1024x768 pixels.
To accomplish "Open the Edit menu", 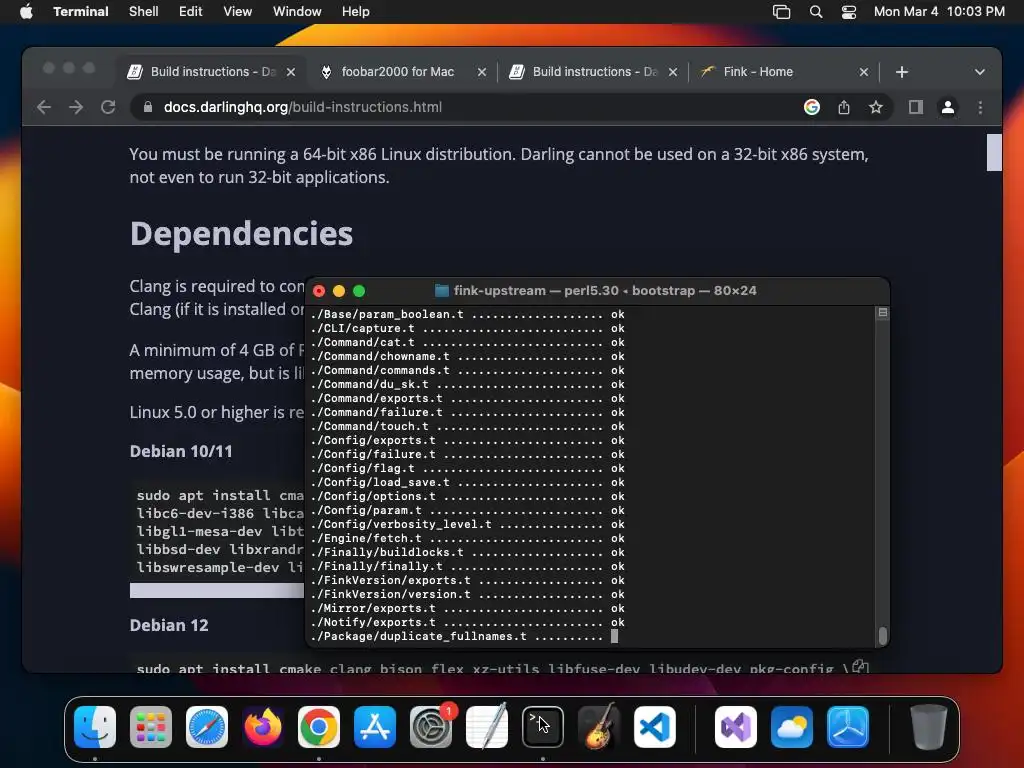I will [x=191, y=12].
